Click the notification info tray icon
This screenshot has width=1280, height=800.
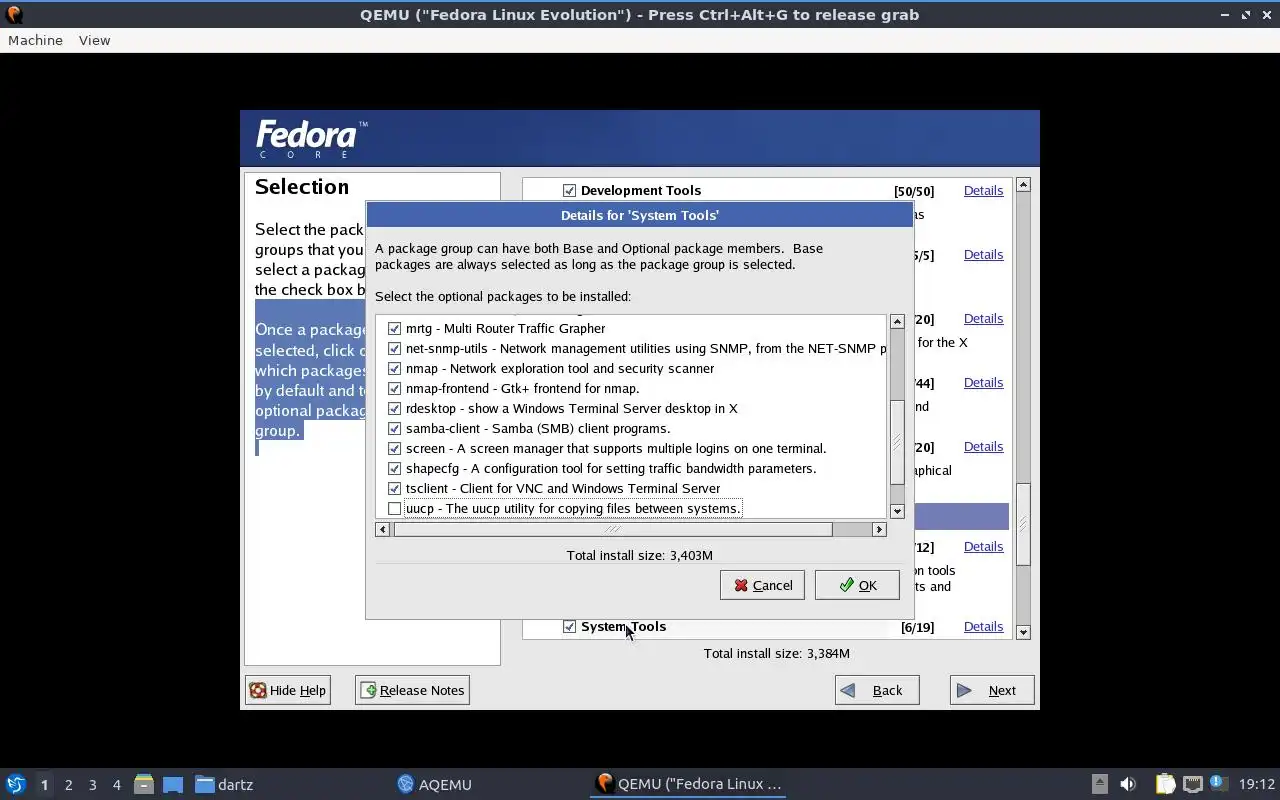[x=1218, y=783]
